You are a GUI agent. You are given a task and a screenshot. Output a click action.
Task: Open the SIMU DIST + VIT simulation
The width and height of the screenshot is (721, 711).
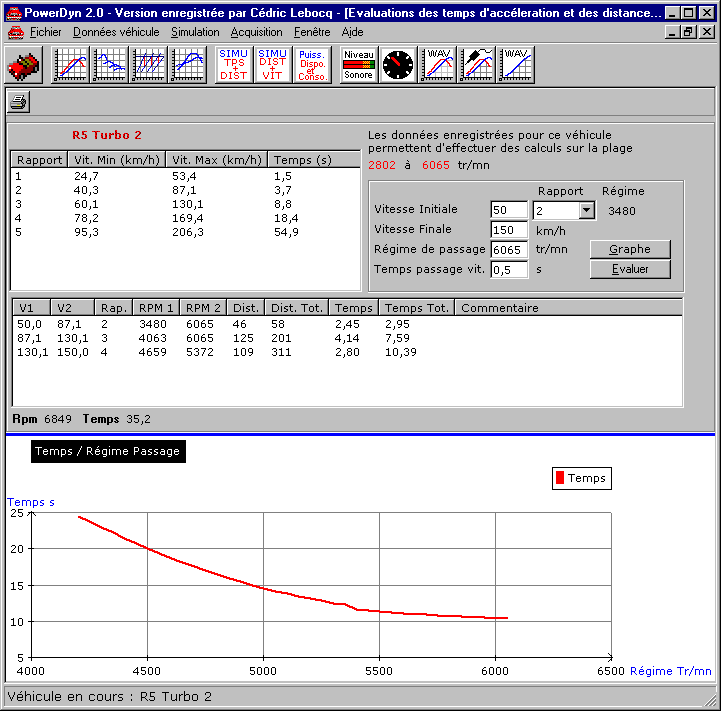(273, 65)
